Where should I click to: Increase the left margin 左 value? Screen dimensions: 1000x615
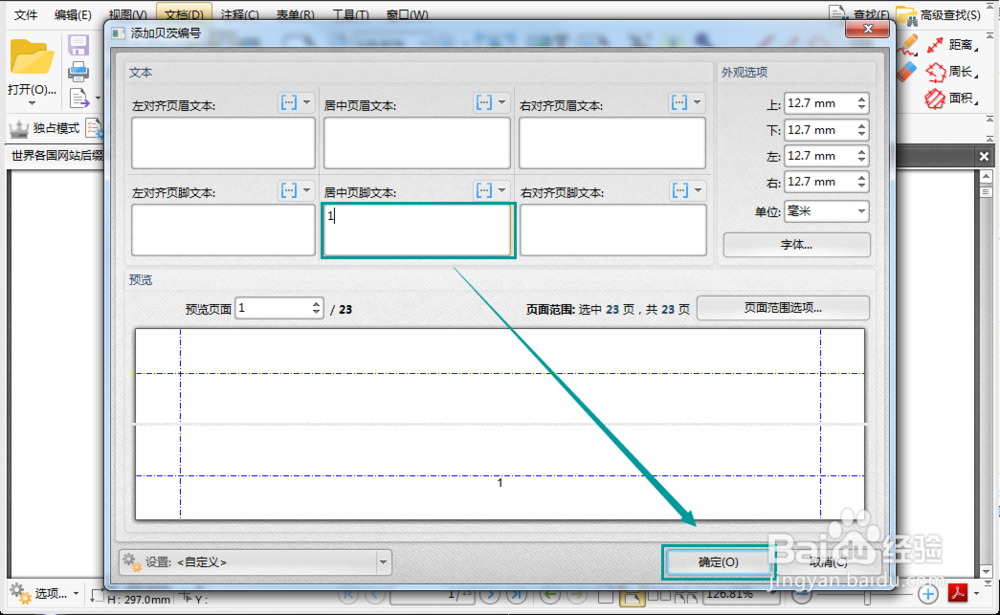pos(862,151)
